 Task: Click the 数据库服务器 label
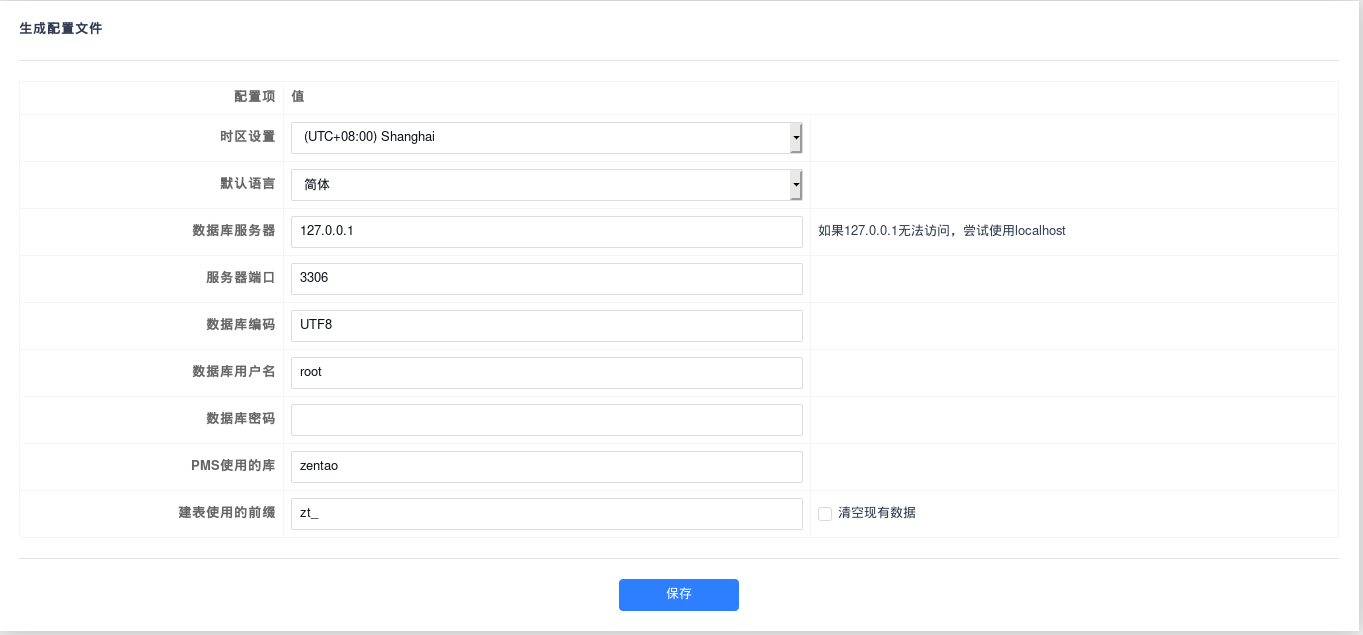234,231
